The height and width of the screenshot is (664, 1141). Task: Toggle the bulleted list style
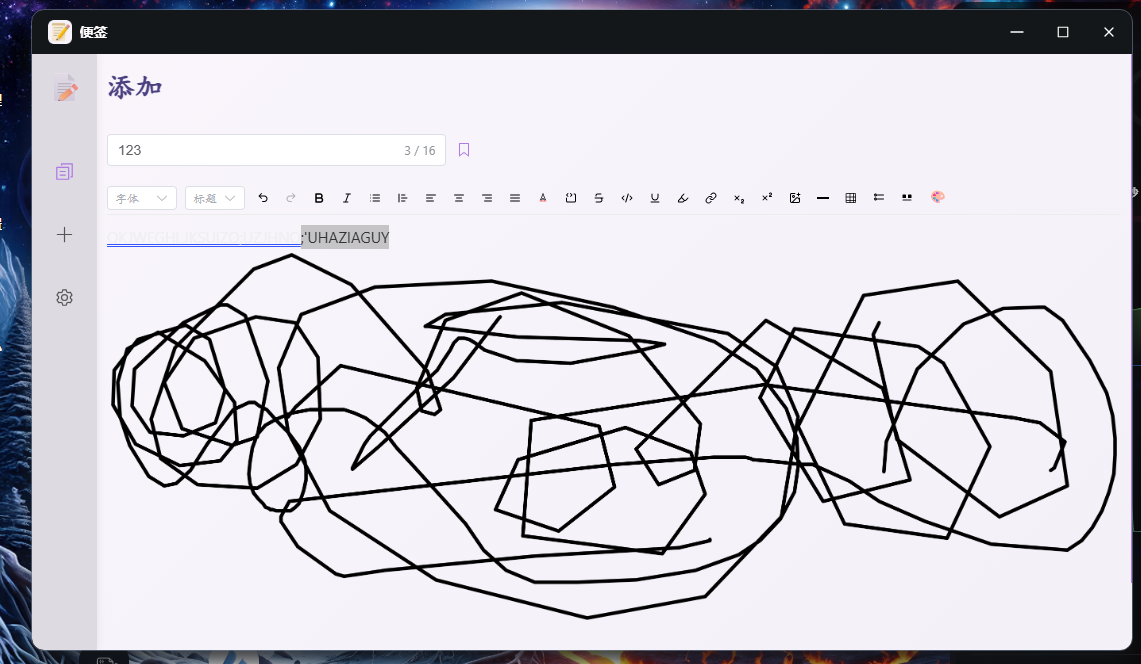(x=375, y=197)
